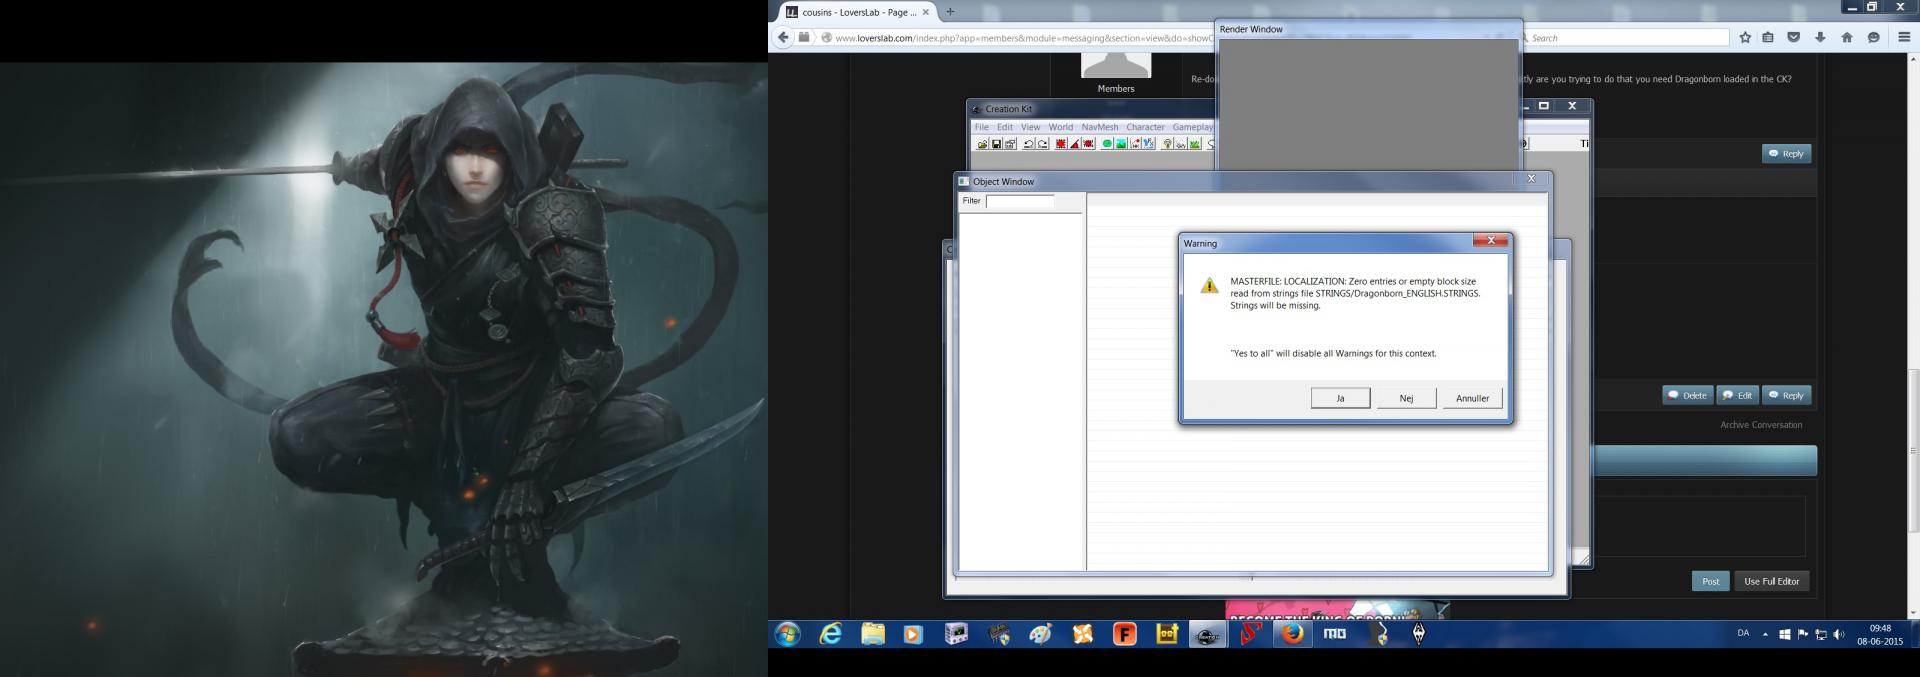Open the Gameplay menu in Creation Kit
This screenshot has height=677, width=1920.
[x=1193, y=127]
